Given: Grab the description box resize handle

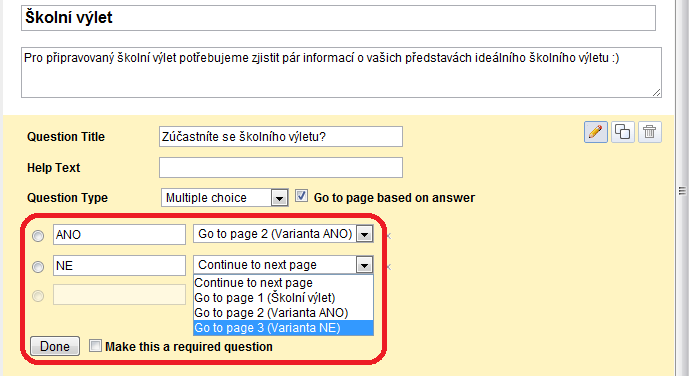Looking at the screenshot, I should coord(656,92).
